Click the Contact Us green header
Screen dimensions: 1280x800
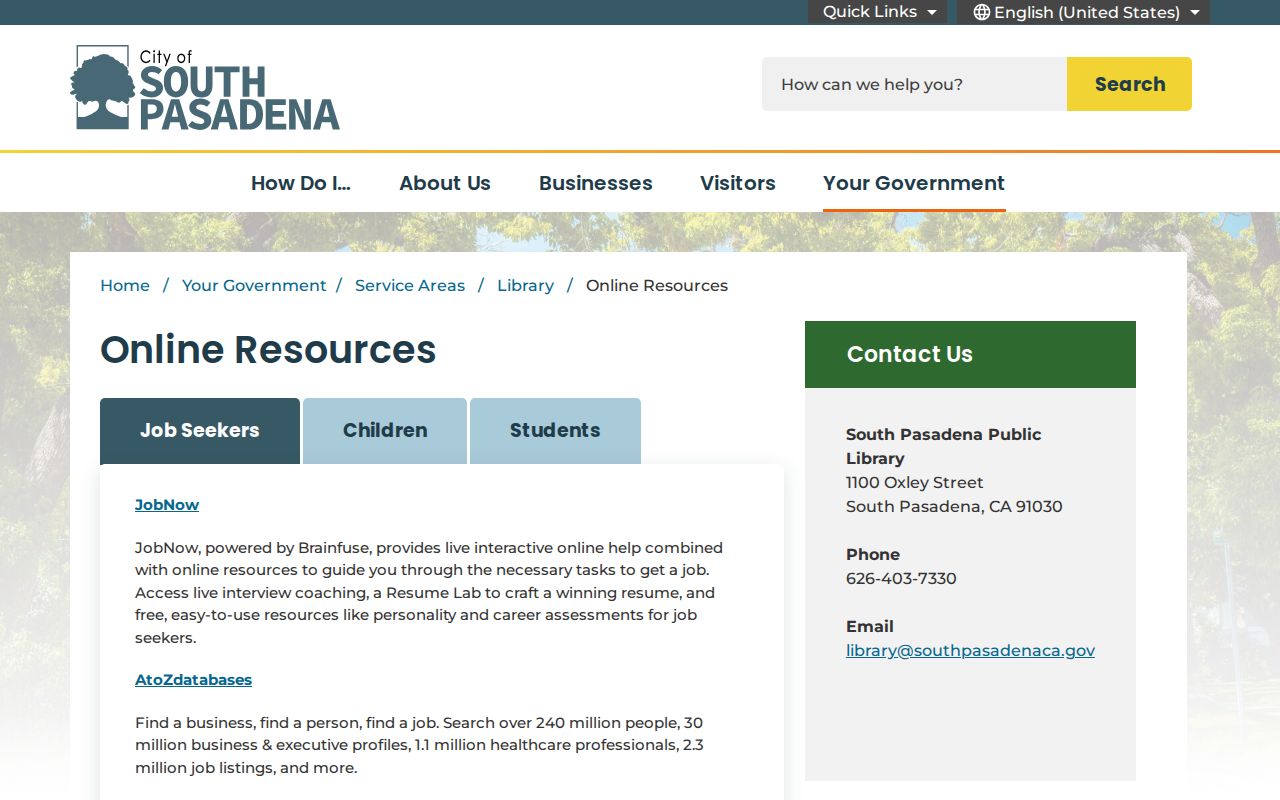pos(970,354)
